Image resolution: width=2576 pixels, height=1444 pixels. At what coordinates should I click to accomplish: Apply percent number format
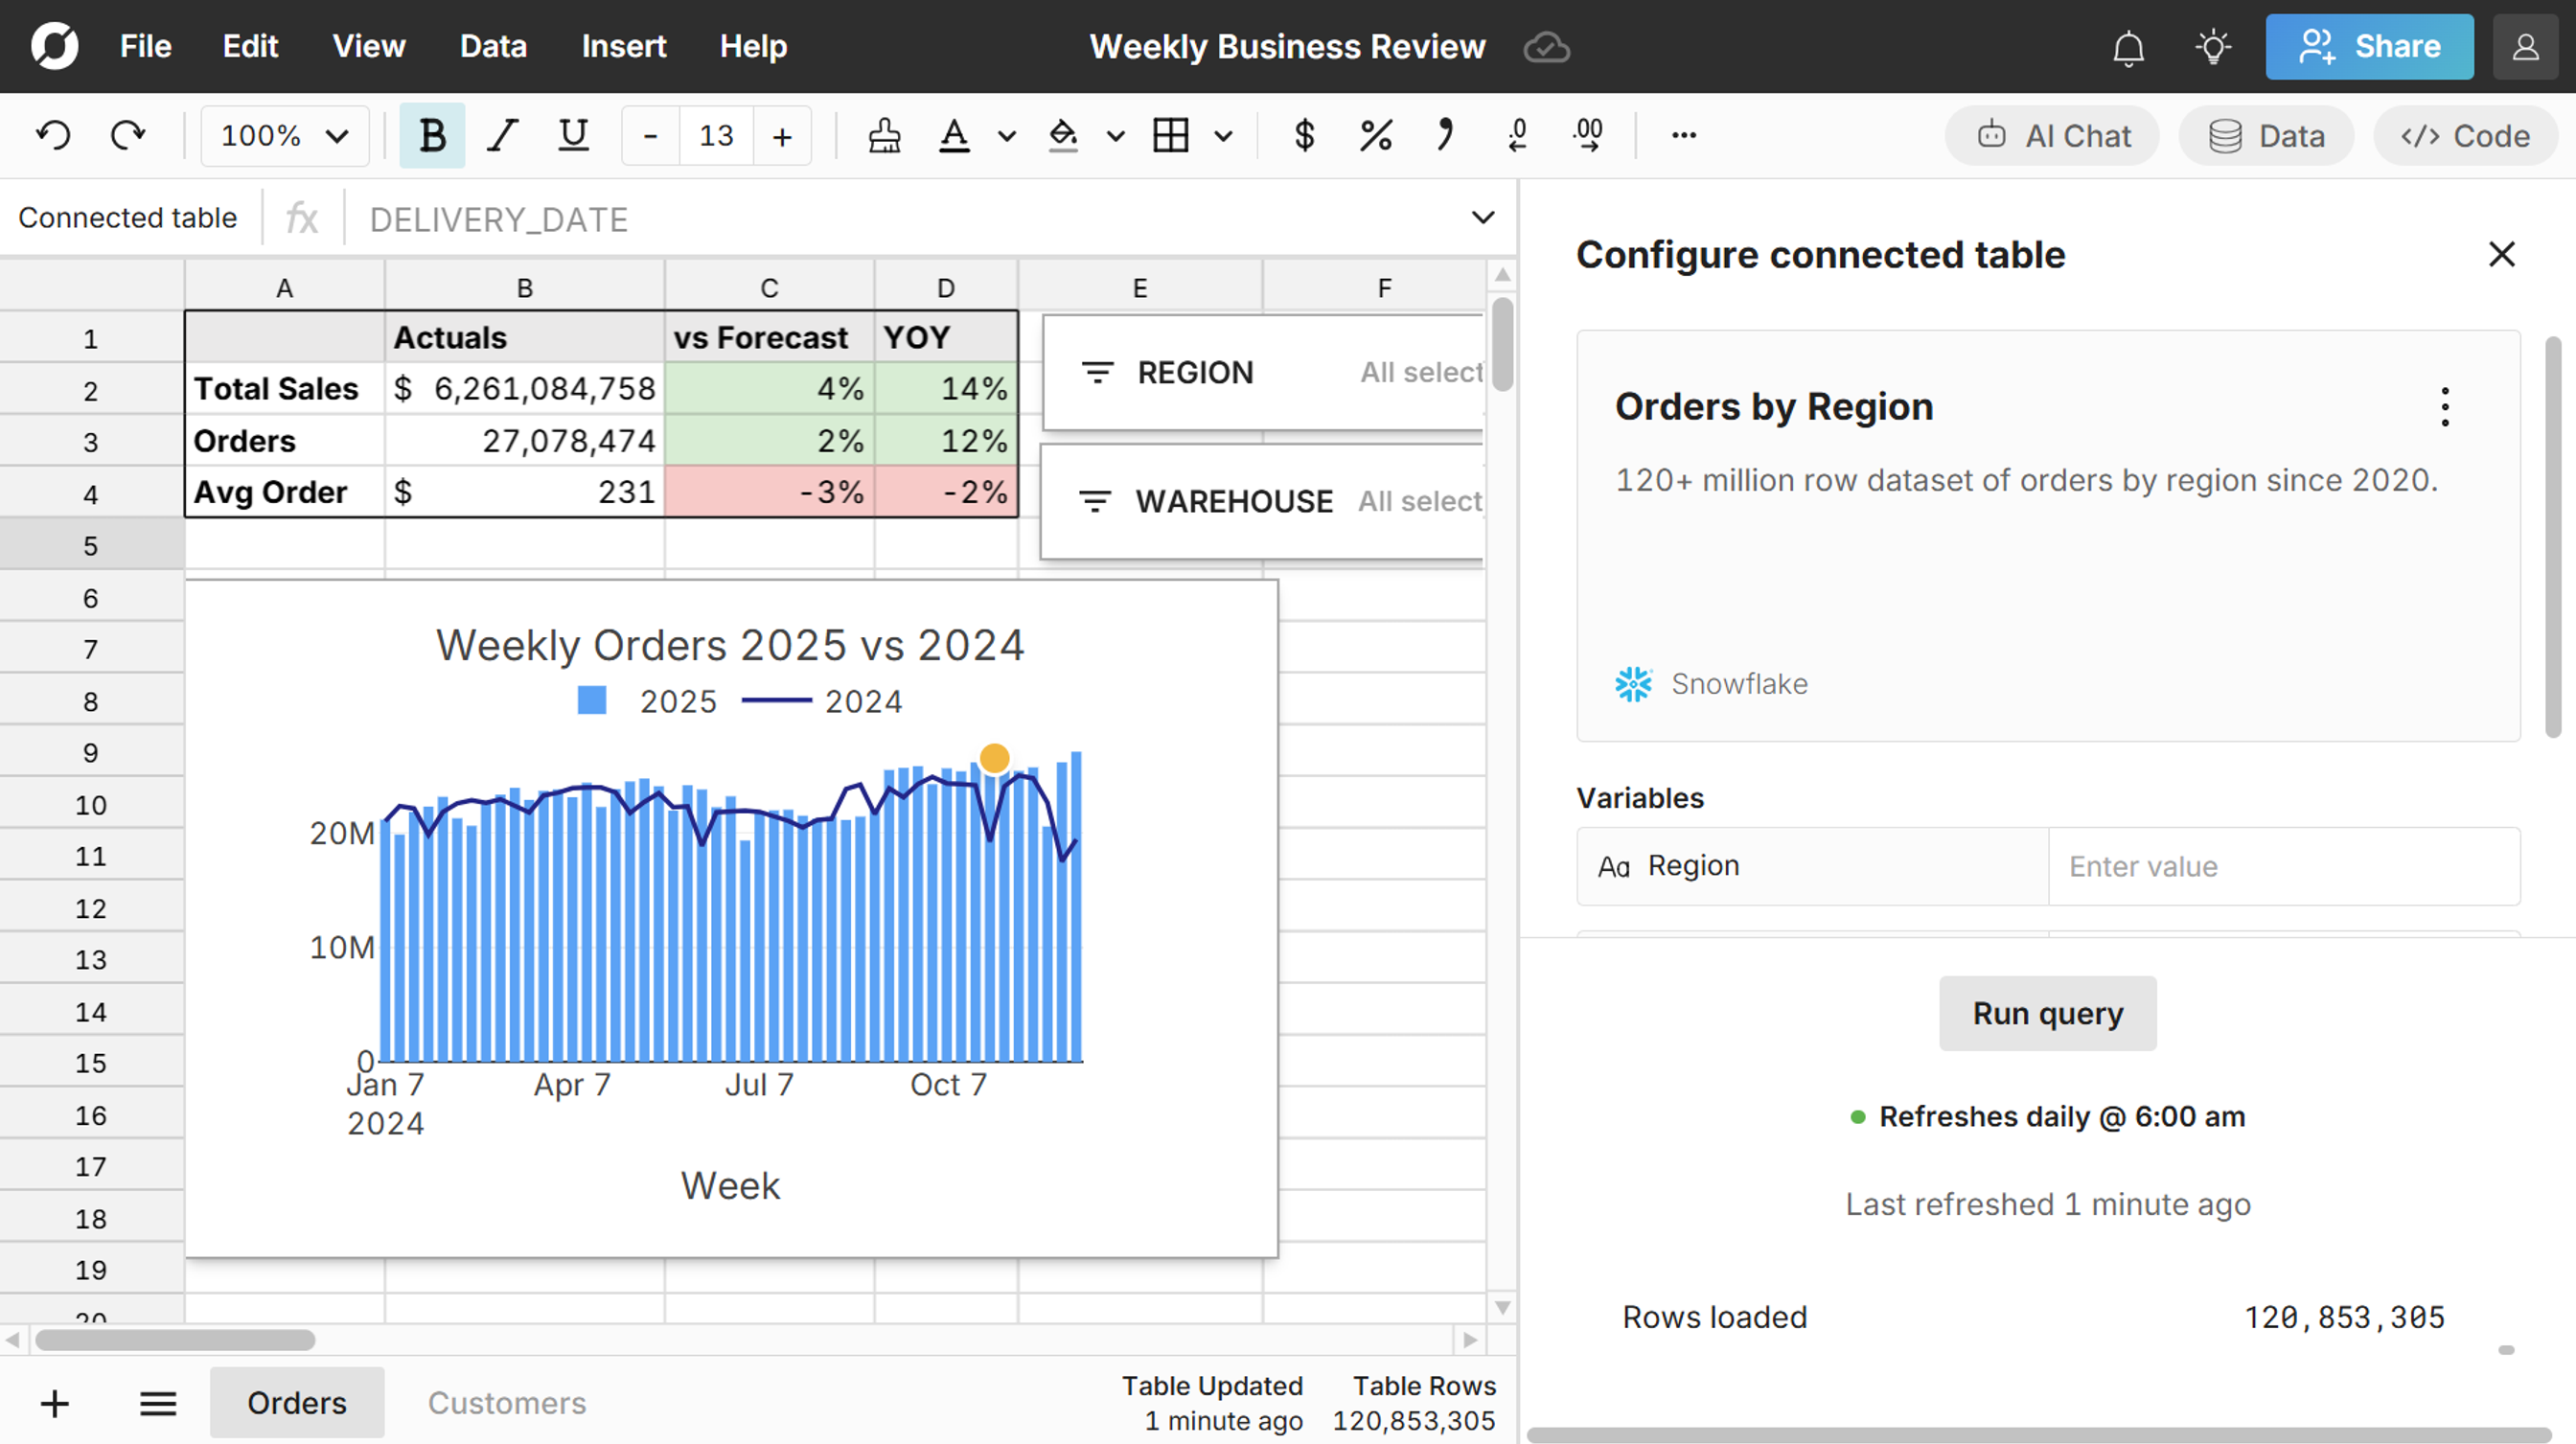[x=1376, y=135]
